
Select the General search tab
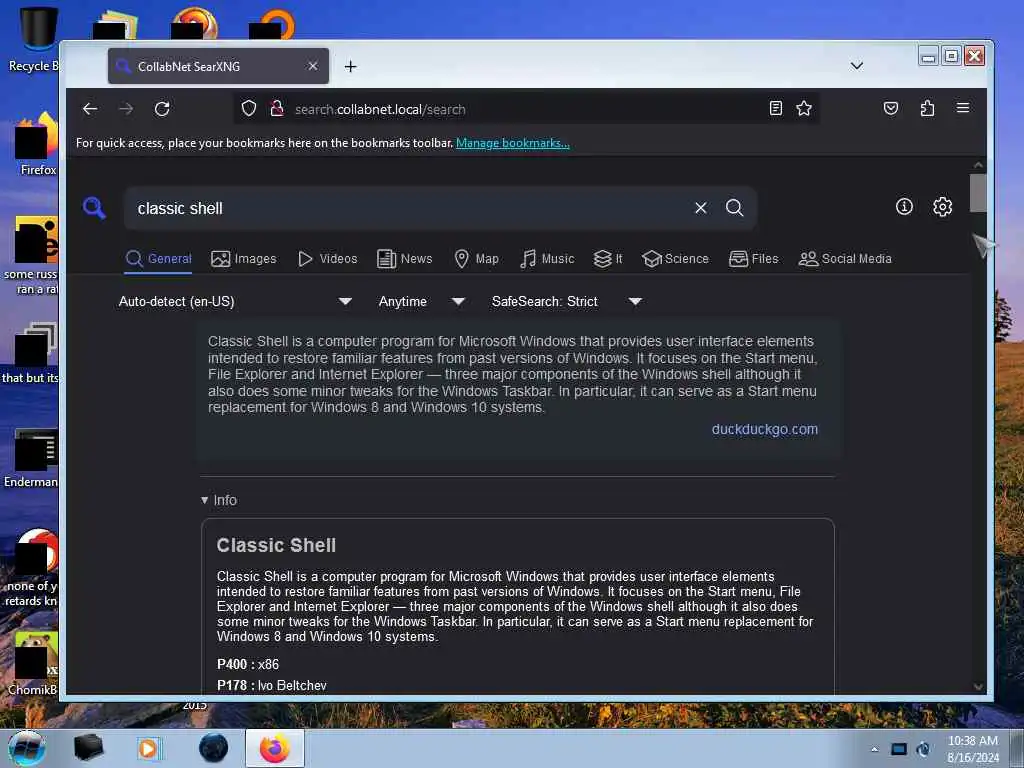coord(159,259)
